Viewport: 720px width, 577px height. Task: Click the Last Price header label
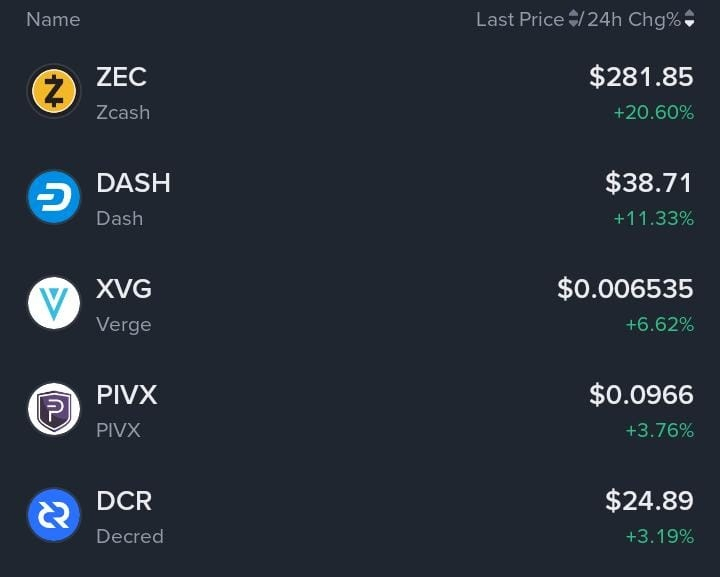click(x=519, y=19)
